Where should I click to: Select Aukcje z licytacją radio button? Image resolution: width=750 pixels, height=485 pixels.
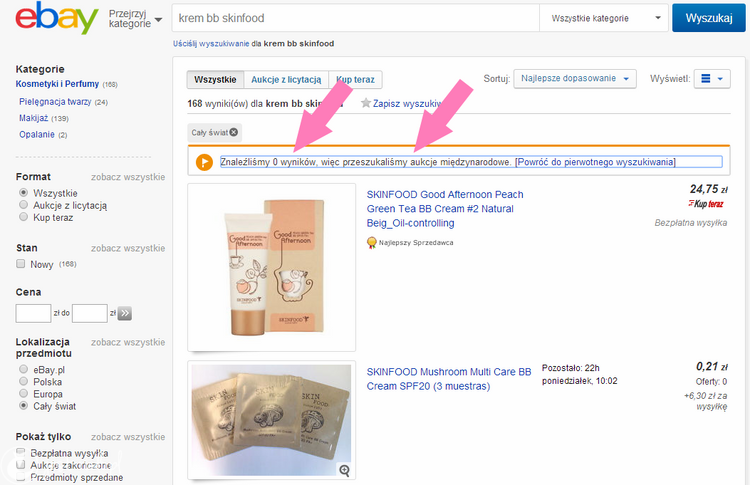pyautogui.click(x=23, y=205)
